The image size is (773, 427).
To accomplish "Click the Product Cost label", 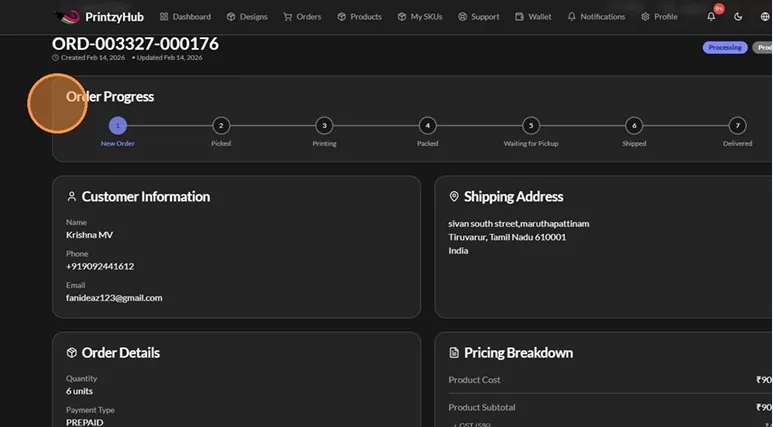I will [474, 380].
